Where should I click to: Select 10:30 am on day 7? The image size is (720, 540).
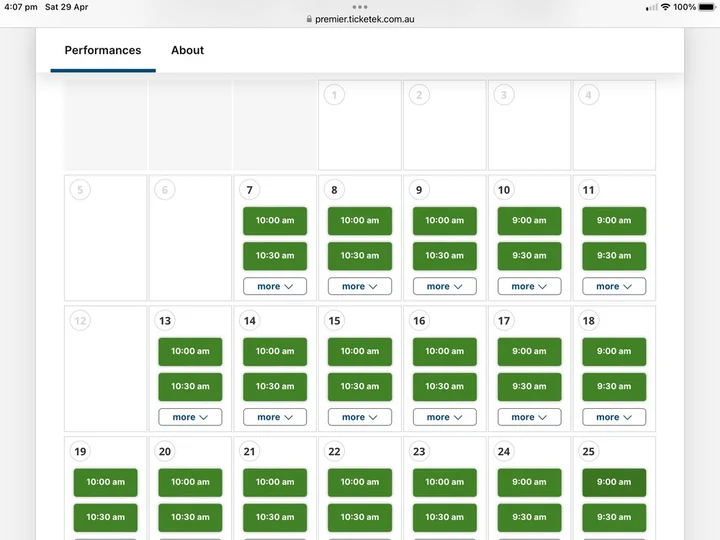pos(275,256)
